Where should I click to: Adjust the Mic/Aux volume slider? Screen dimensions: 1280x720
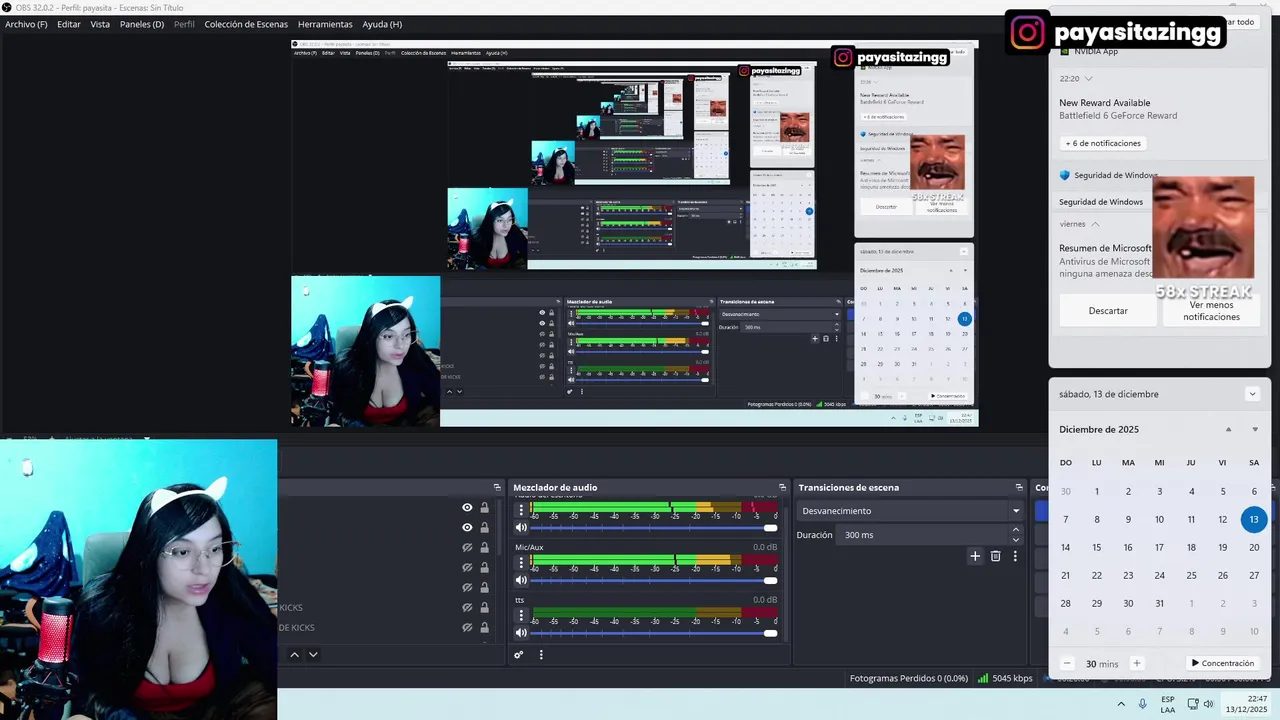(x=655, y=580)
